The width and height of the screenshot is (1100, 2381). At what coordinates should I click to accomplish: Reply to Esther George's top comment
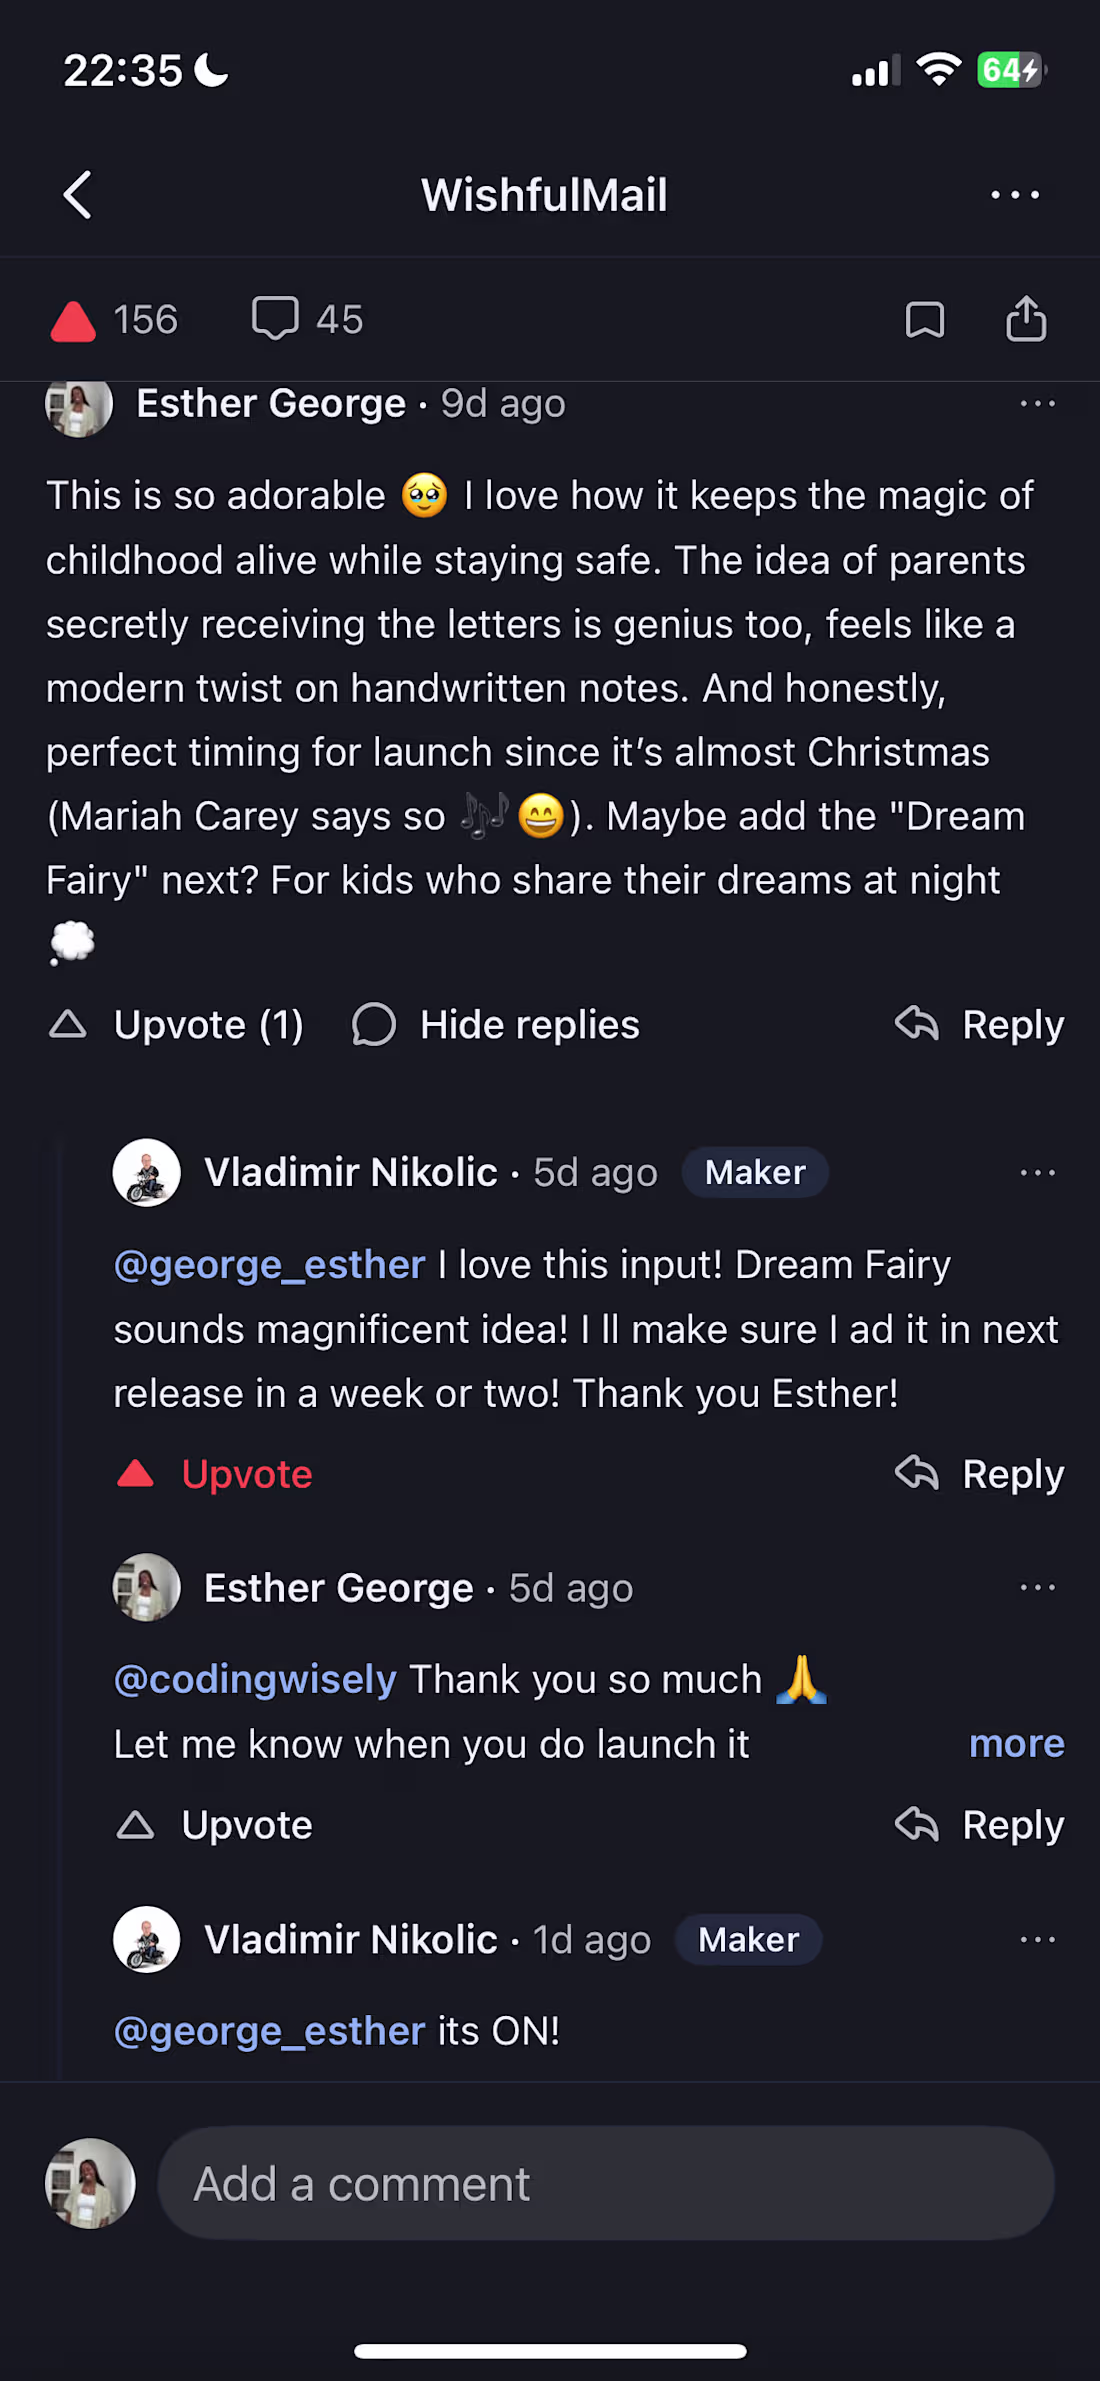click(980, 1025)
